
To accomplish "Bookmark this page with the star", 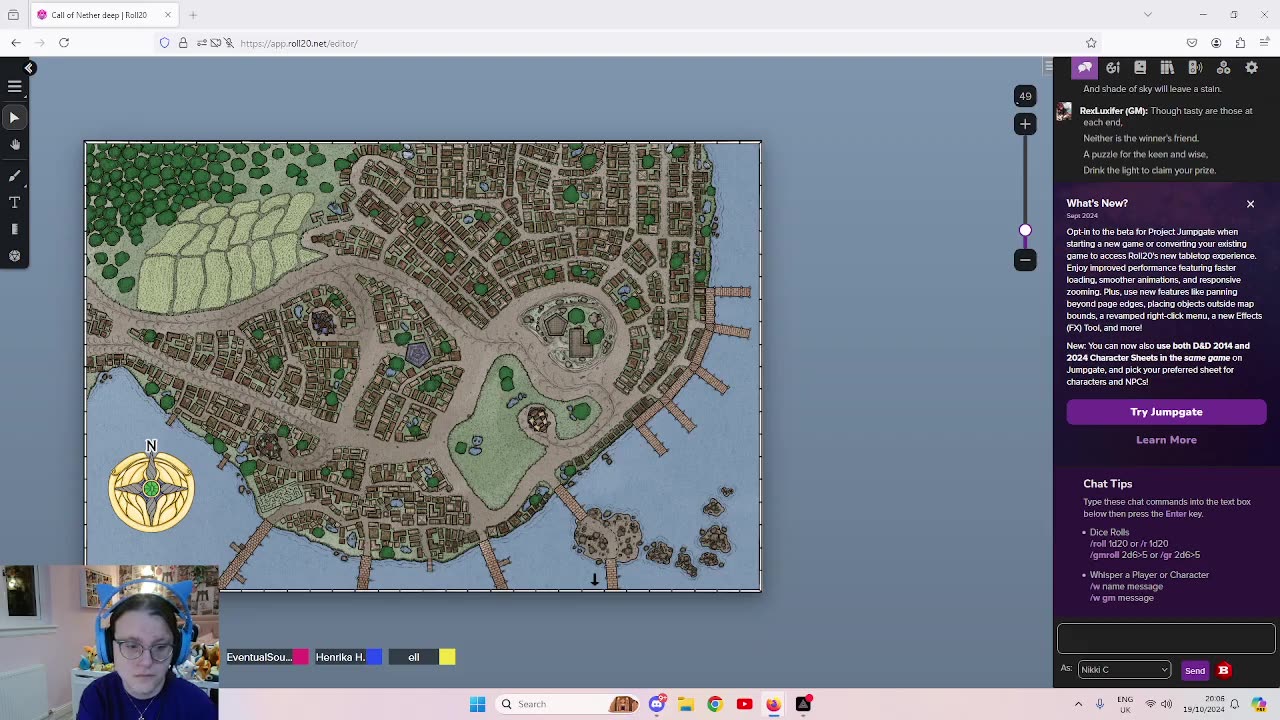I will click(1091, 43).
